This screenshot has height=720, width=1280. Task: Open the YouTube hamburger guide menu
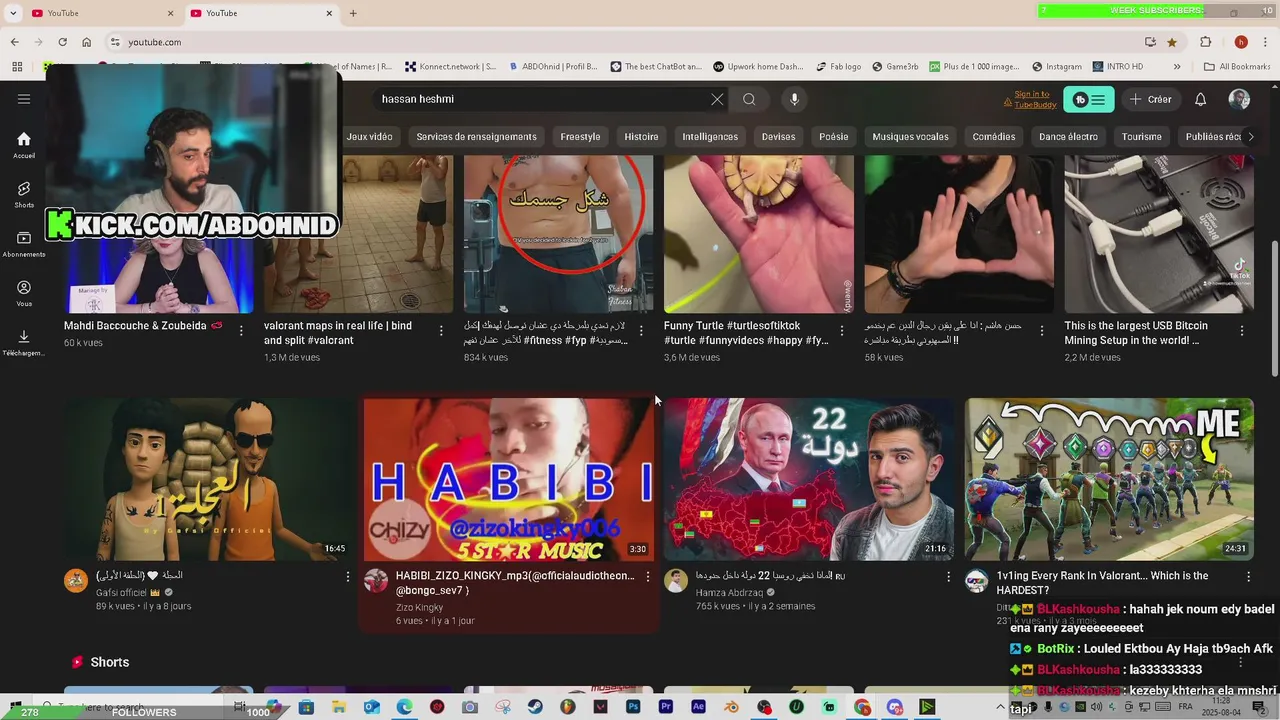pyautogui.click(x=24, y=99)
